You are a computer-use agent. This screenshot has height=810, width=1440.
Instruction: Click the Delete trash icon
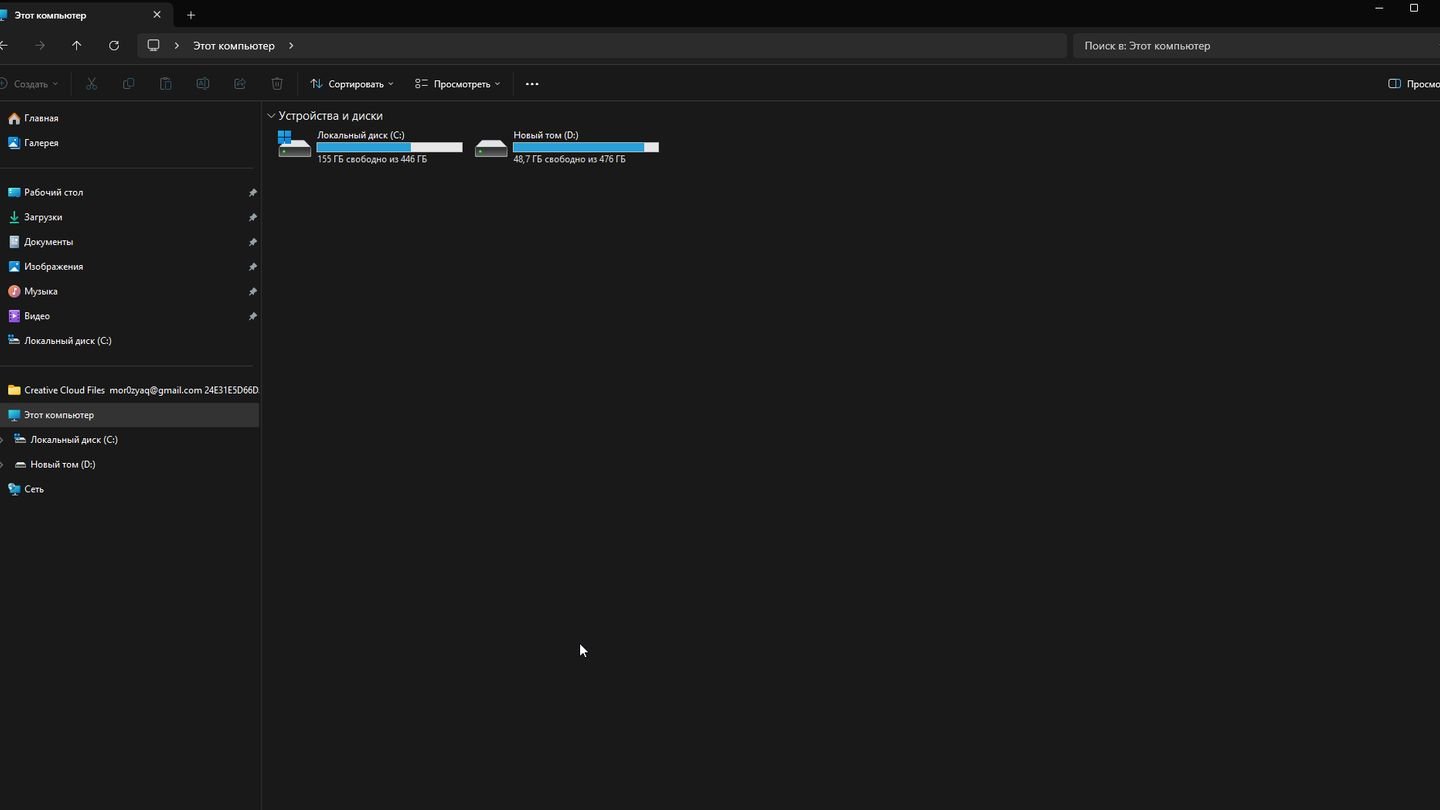click(x=277, y=84)
